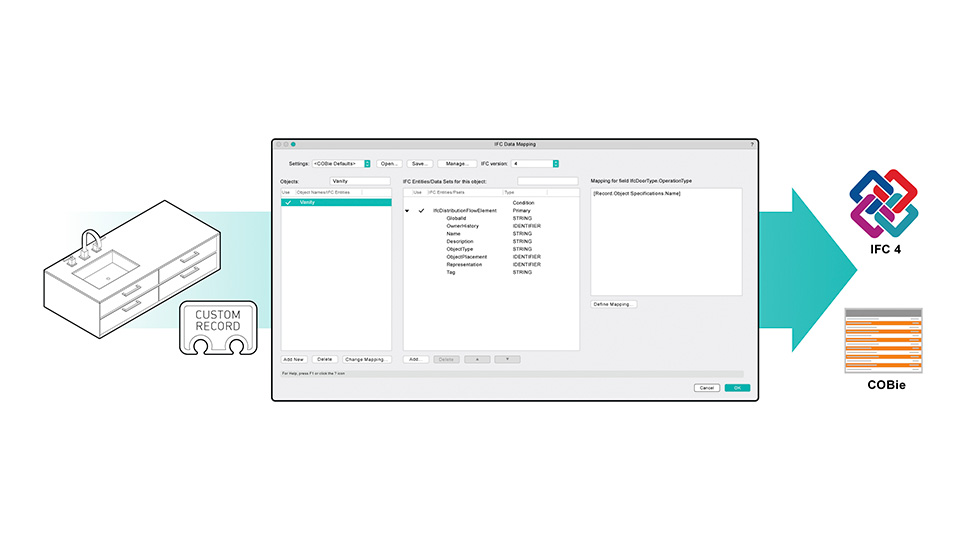The width and height of the screenshot is (960, 540).
Task: Collapse the IfcDistributionFlowElement disclosure triangle
Action: 407,211
